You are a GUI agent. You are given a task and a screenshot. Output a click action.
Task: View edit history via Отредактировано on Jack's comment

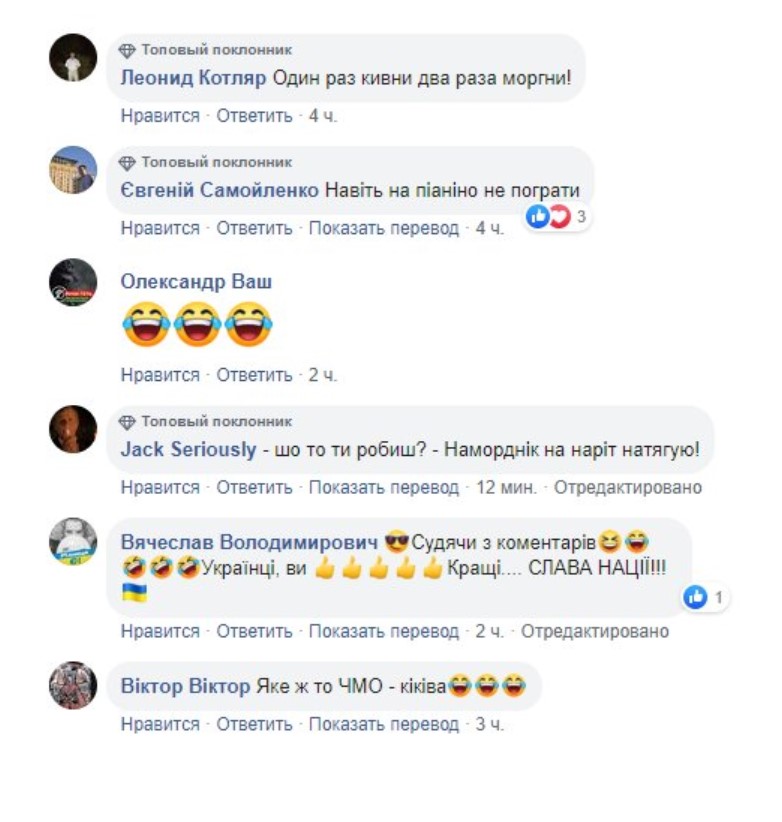click(628, 488)
